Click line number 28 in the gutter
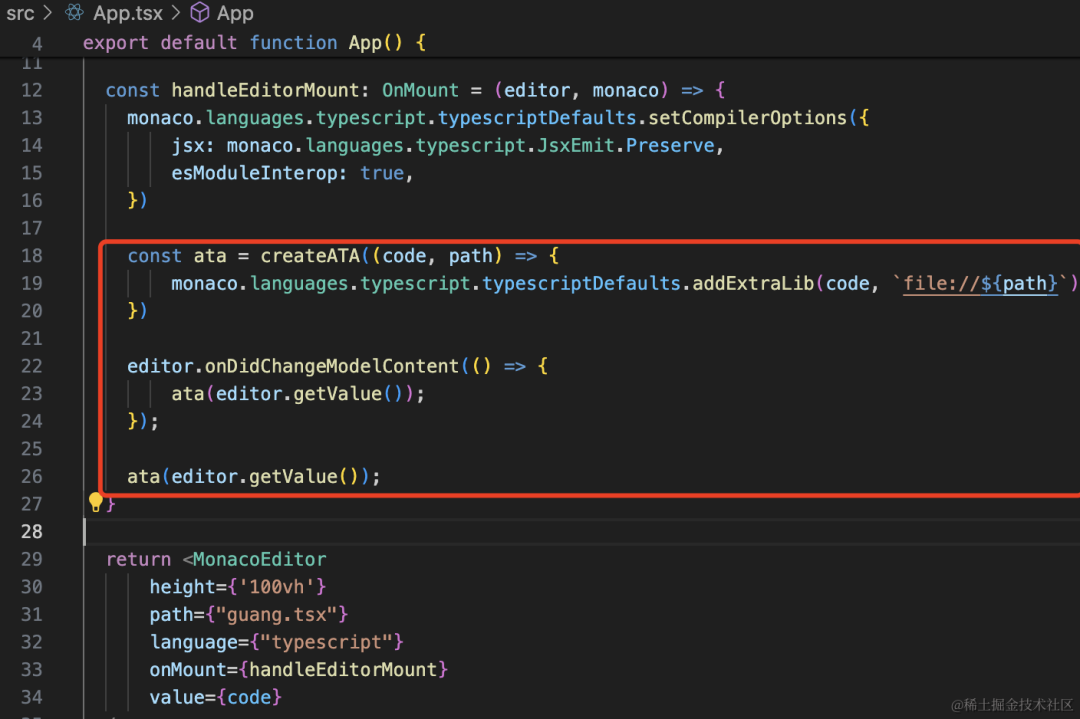 (32, 532)
